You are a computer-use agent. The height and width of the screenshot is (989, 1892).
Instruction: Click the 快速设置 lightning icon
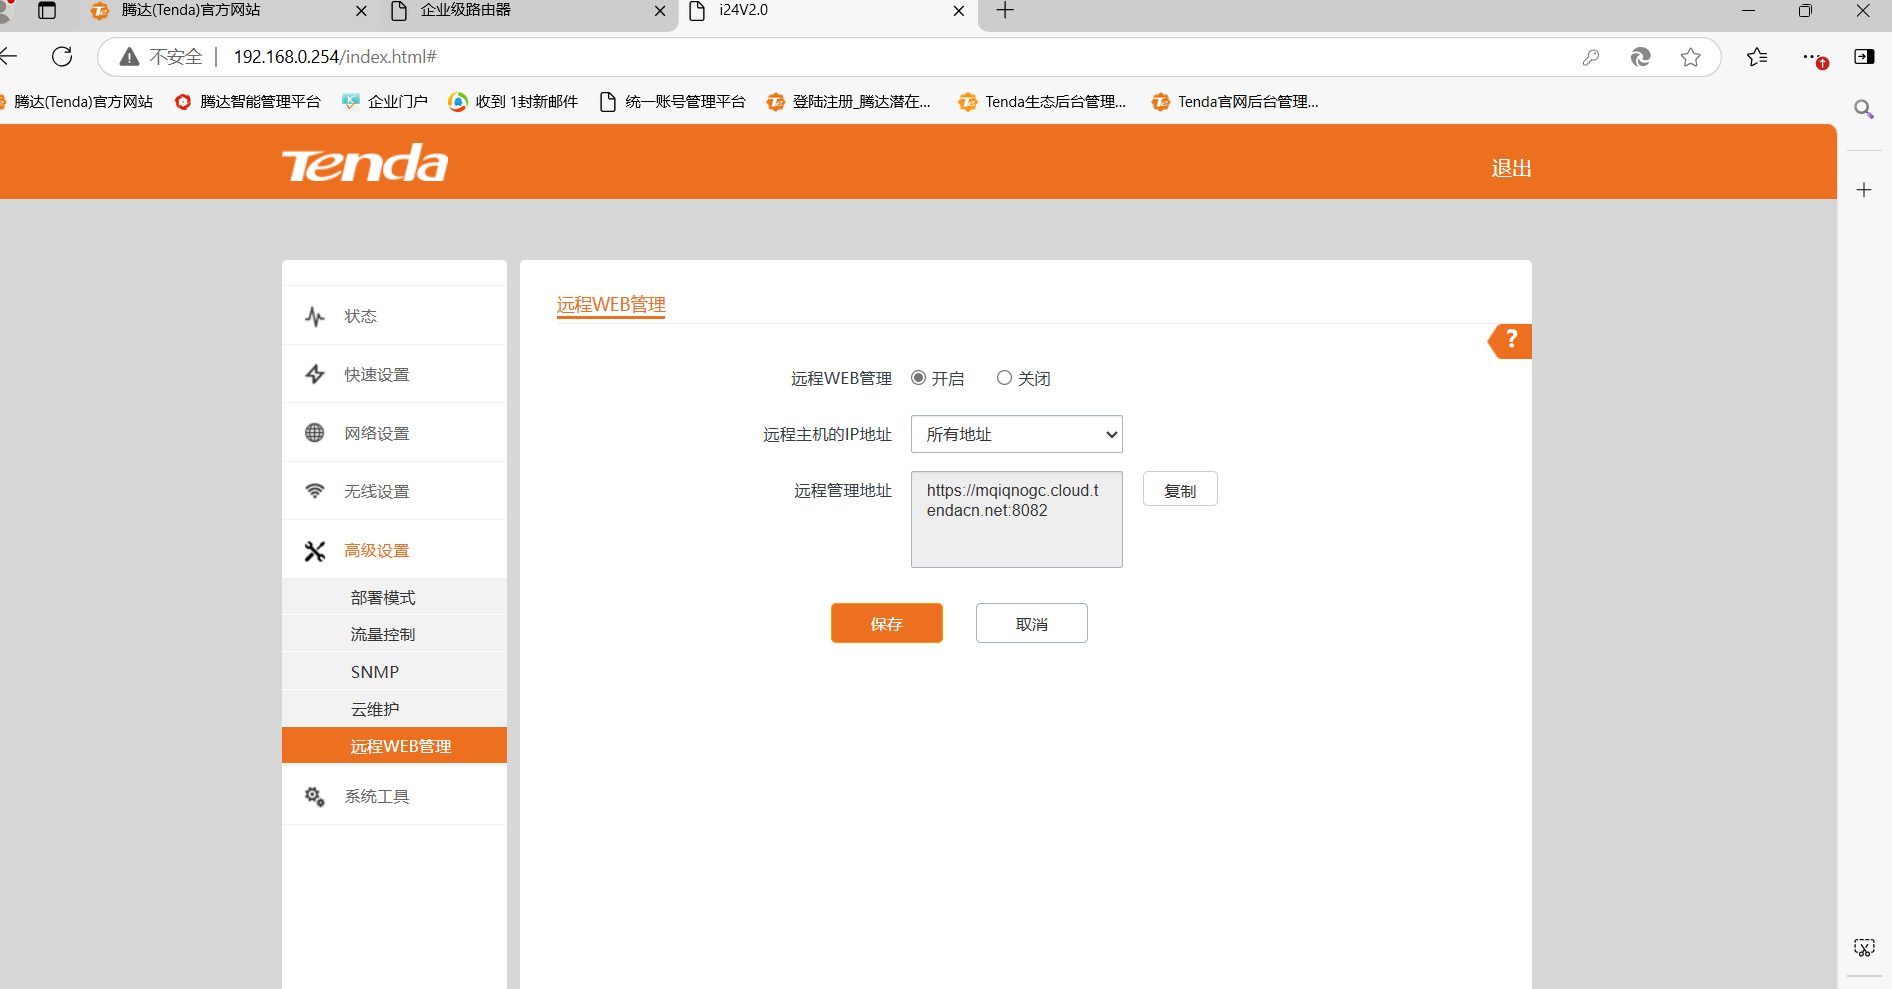pyautogui.click(x=314, y=373)
